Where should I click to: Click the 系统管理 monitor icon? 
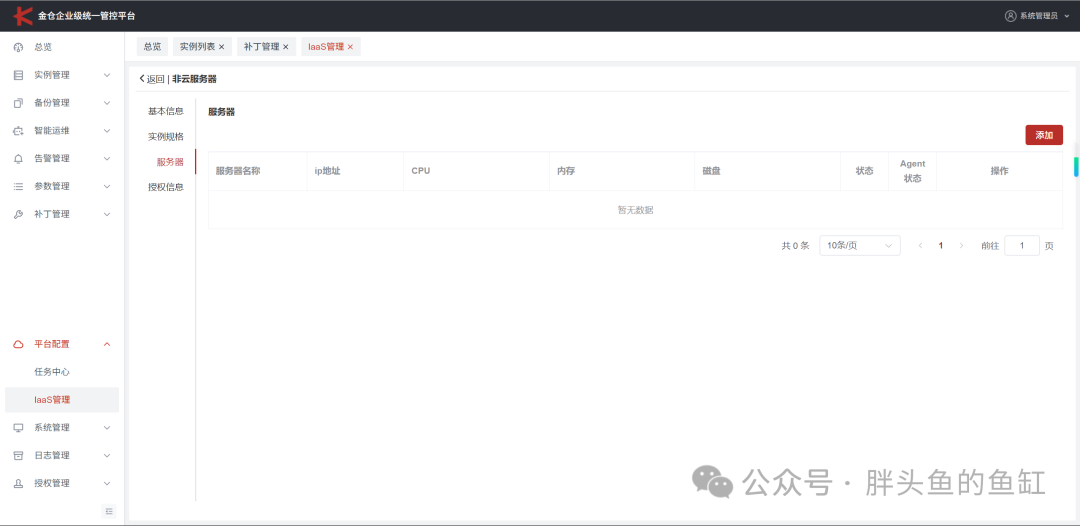(x=19, y=428)
